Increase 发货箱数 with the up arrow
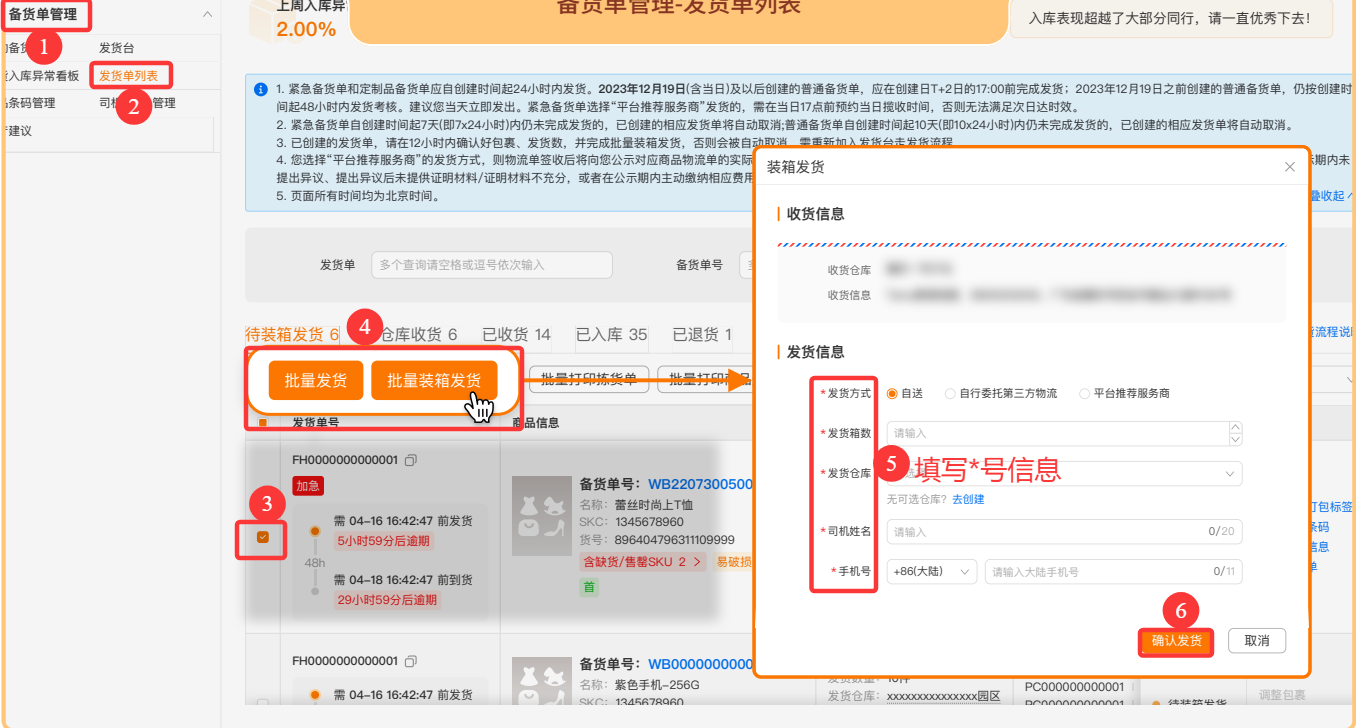 coord(1236,427)
